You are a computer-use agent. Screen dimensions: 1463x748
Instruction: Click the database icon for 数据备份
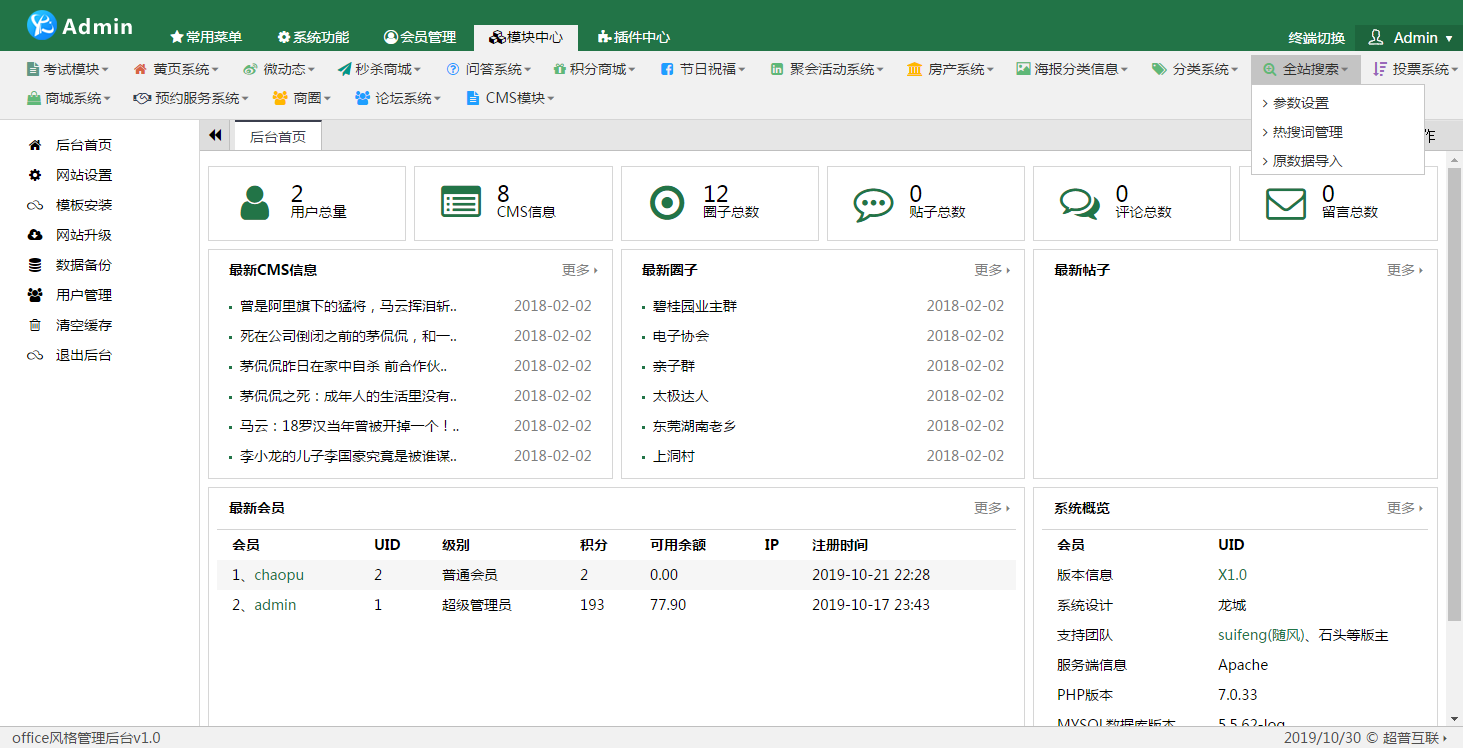click(x=35, y=265)
